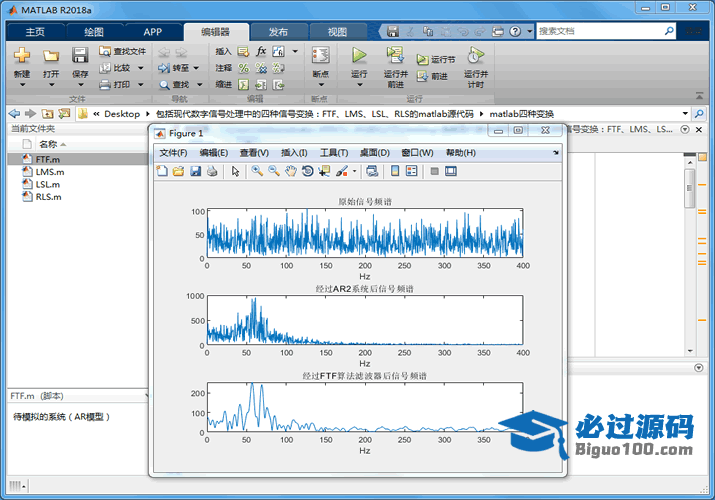Open the 文件(F) menu in Figure 1

[173, 153]
